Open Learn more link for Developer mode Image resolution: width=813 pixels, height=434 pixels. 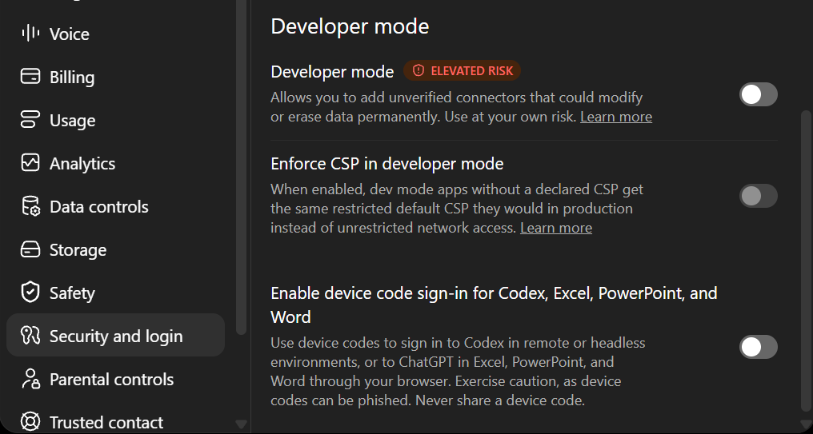click(616, 117)
